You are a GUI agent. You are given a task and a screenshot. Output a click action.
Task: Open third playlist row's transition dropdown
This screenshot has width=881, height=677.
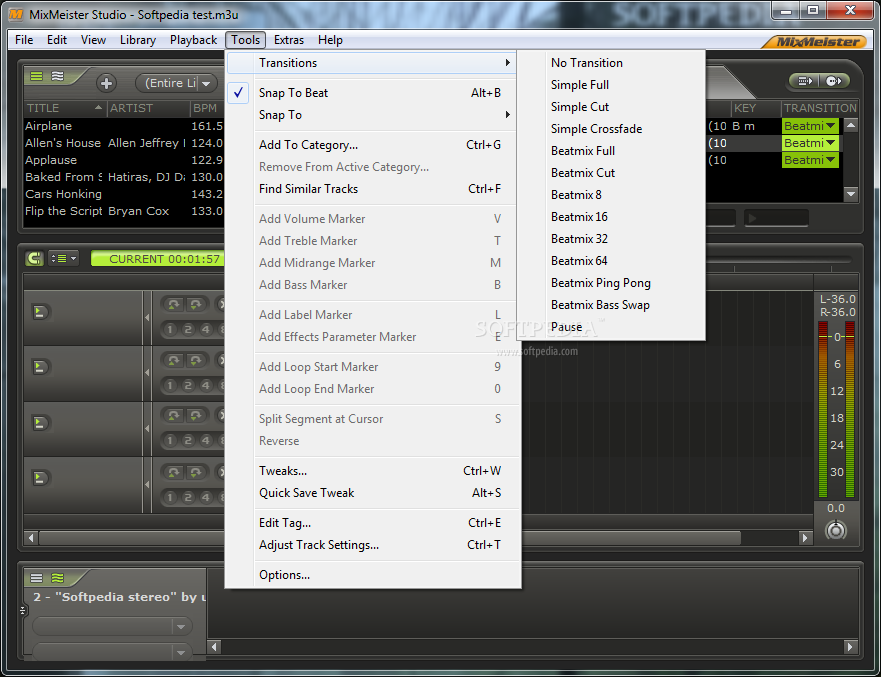(810, 160)
